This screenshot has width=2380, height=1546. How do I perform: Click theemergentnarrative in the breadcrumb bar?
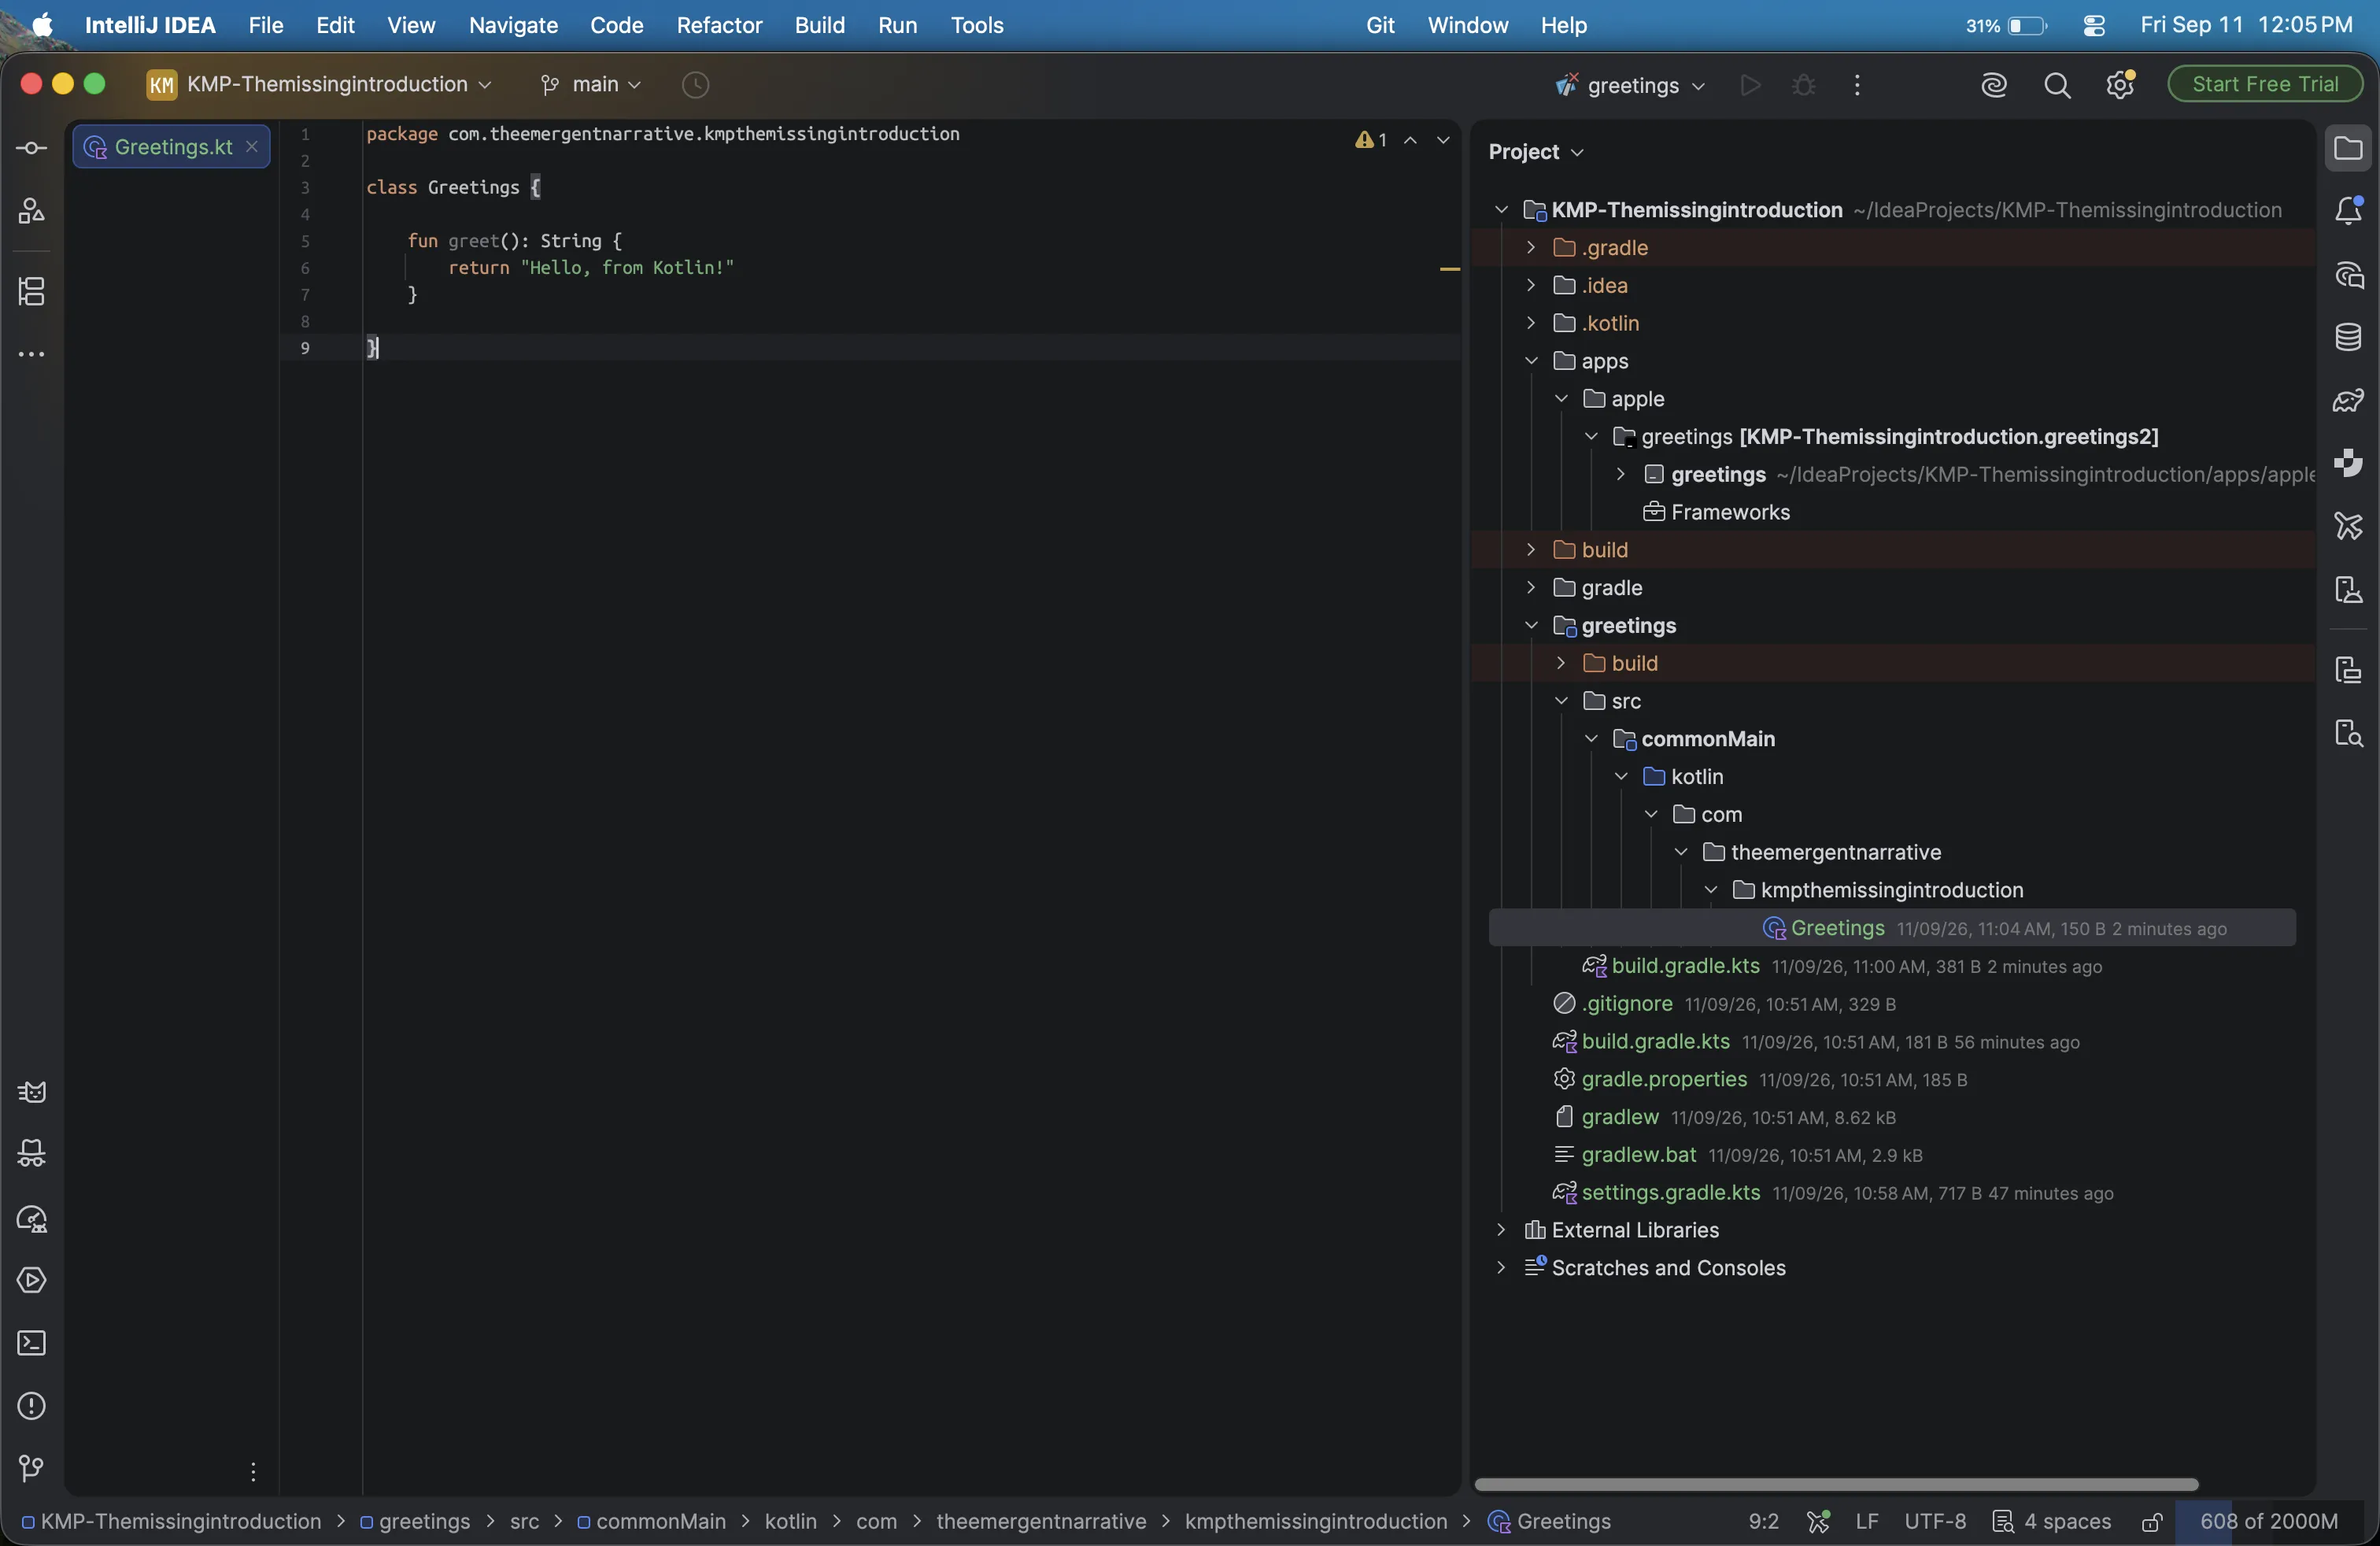coord(1041,1521)
